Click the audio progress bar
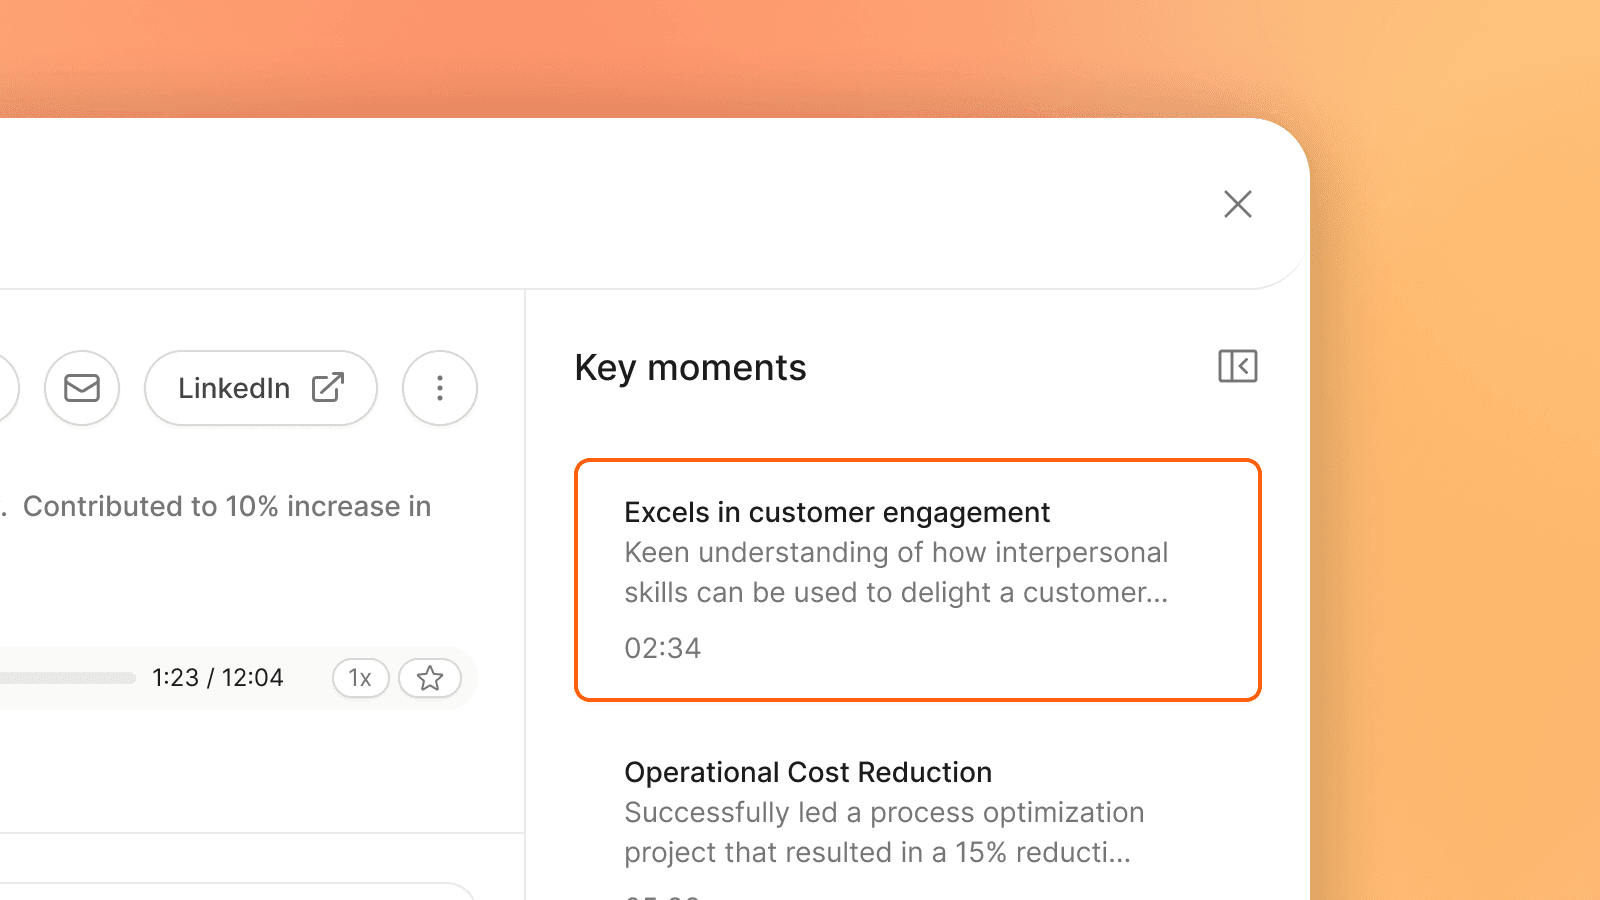The width and height of the screenshot is (1600, 900). (x=67, y=678)
